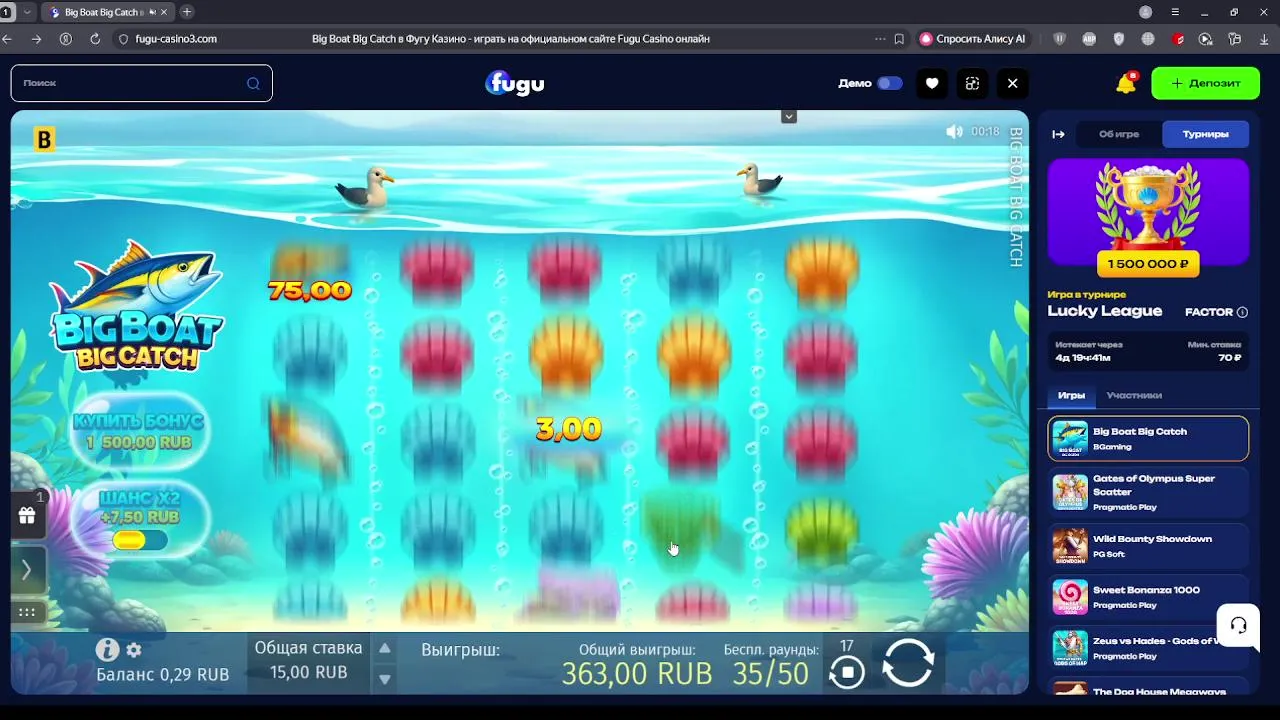The width and height of the screenshot is (1280, 720).
Task: Open game settings gear icon
Action: point(134,650)
